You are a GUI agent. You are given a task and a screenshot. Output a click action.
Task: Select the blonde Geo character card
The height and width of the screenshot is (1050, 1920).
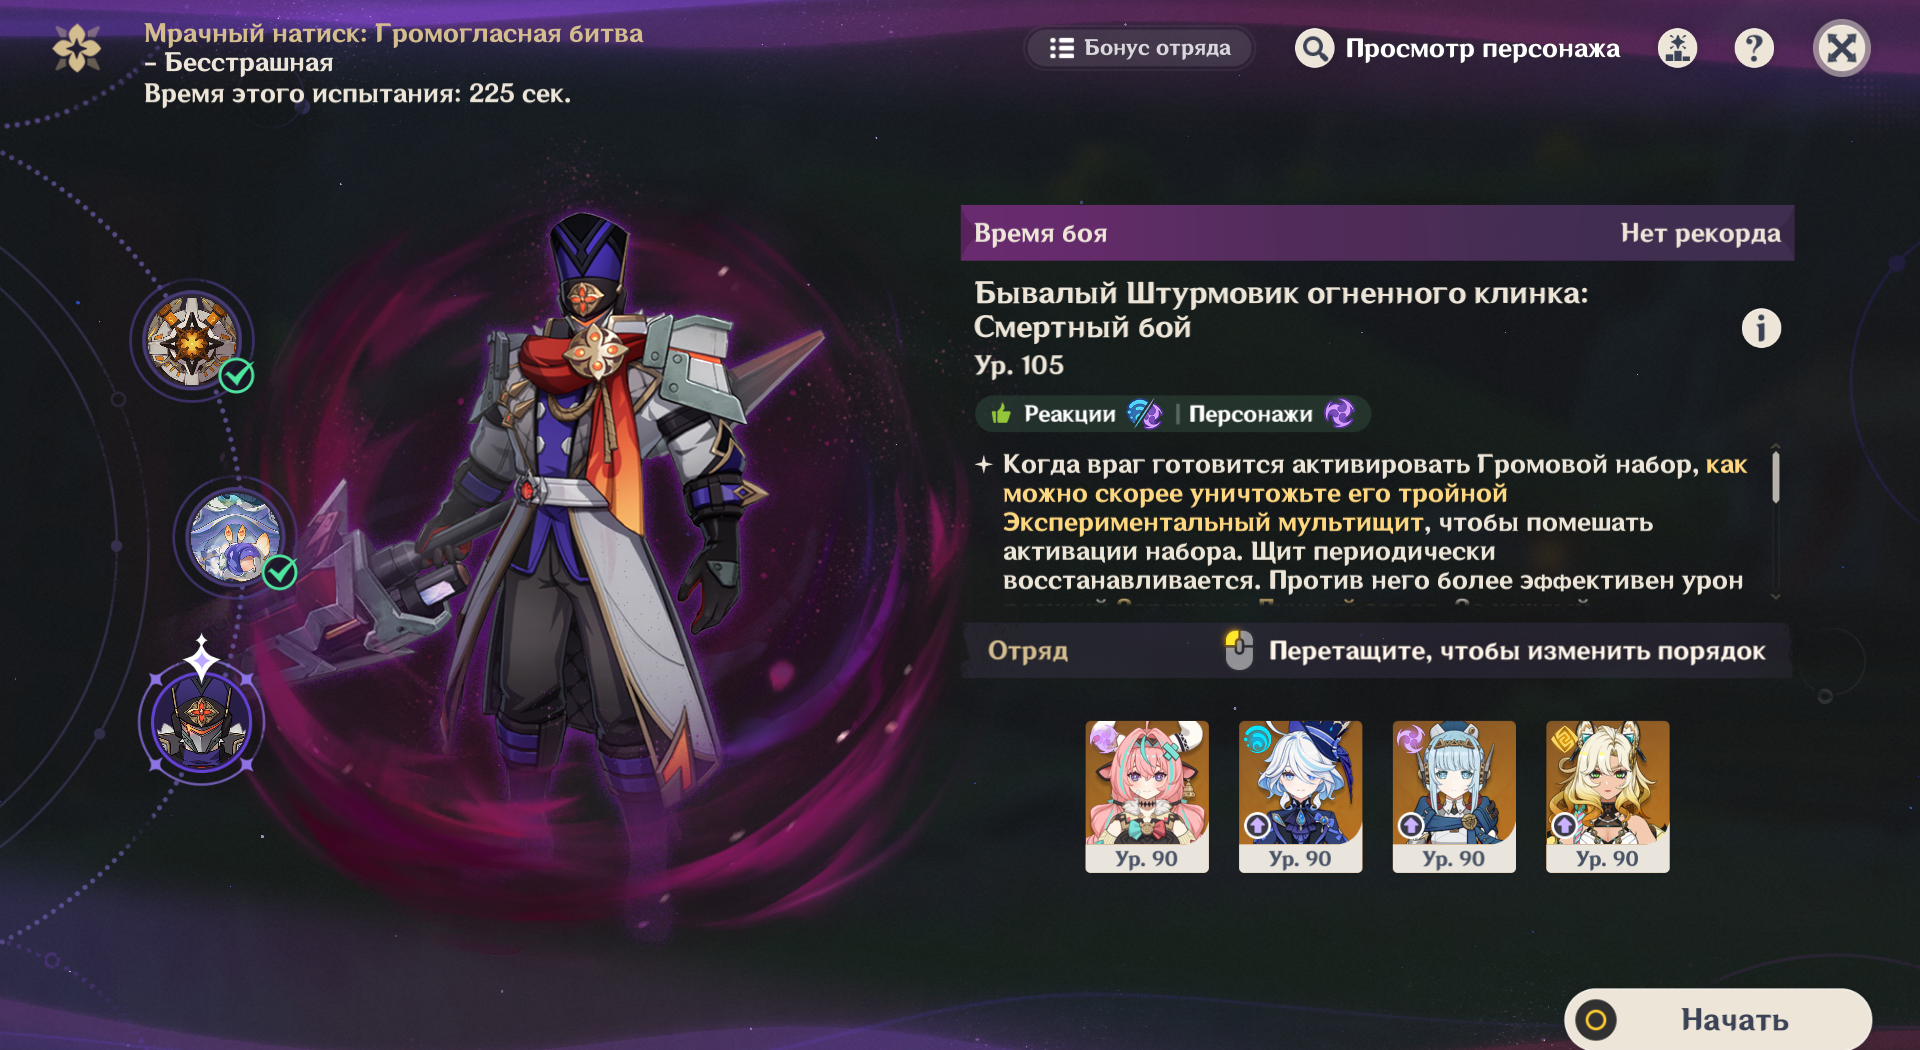pyautogui.click(x=1607, y=797)
